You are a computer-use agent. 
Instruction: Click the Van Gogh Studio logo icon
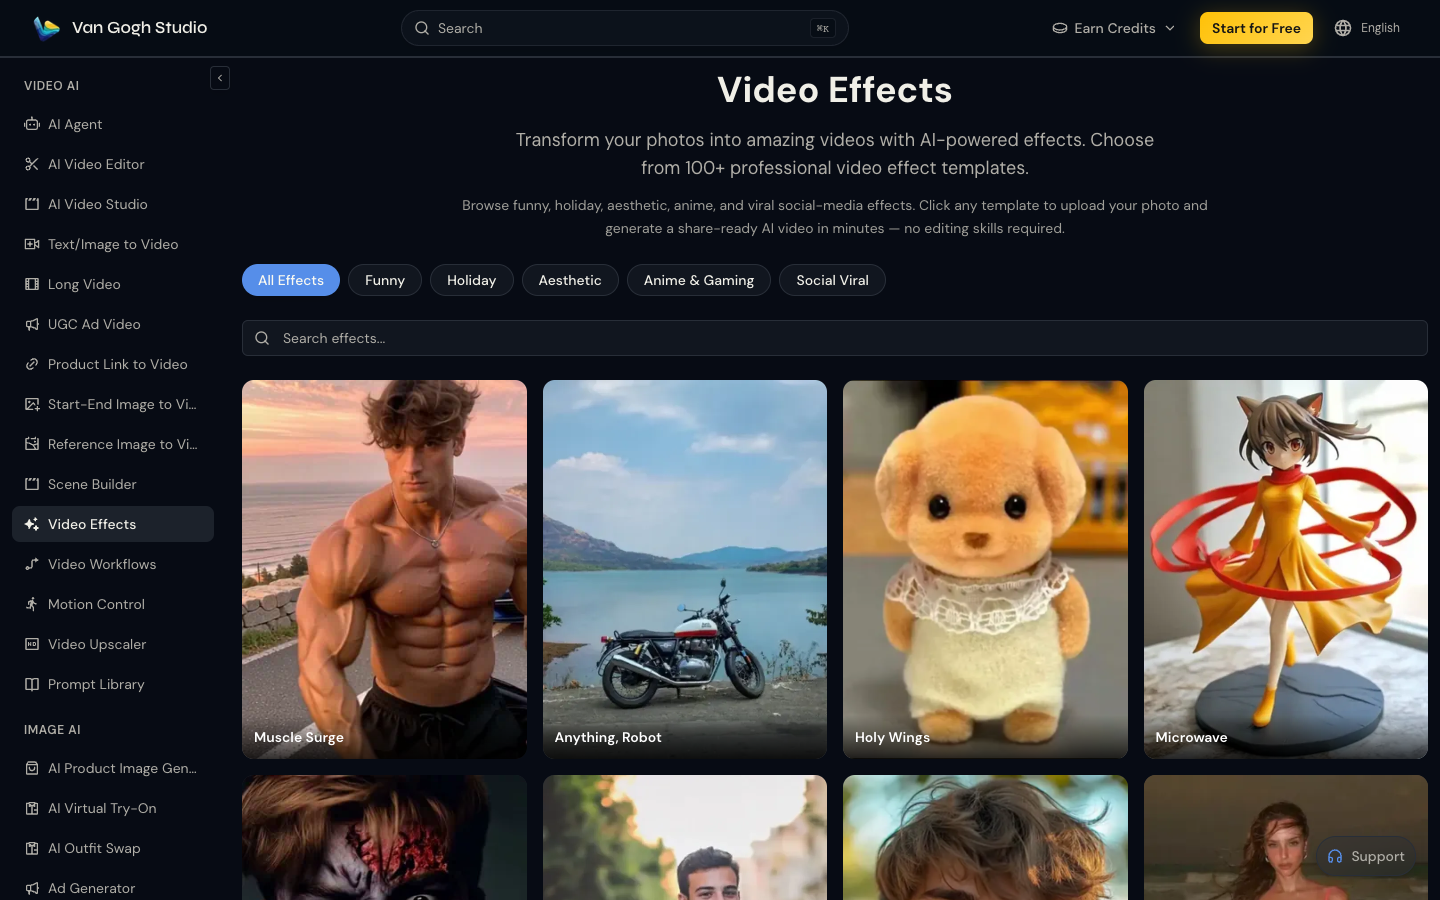coord(46,28)
